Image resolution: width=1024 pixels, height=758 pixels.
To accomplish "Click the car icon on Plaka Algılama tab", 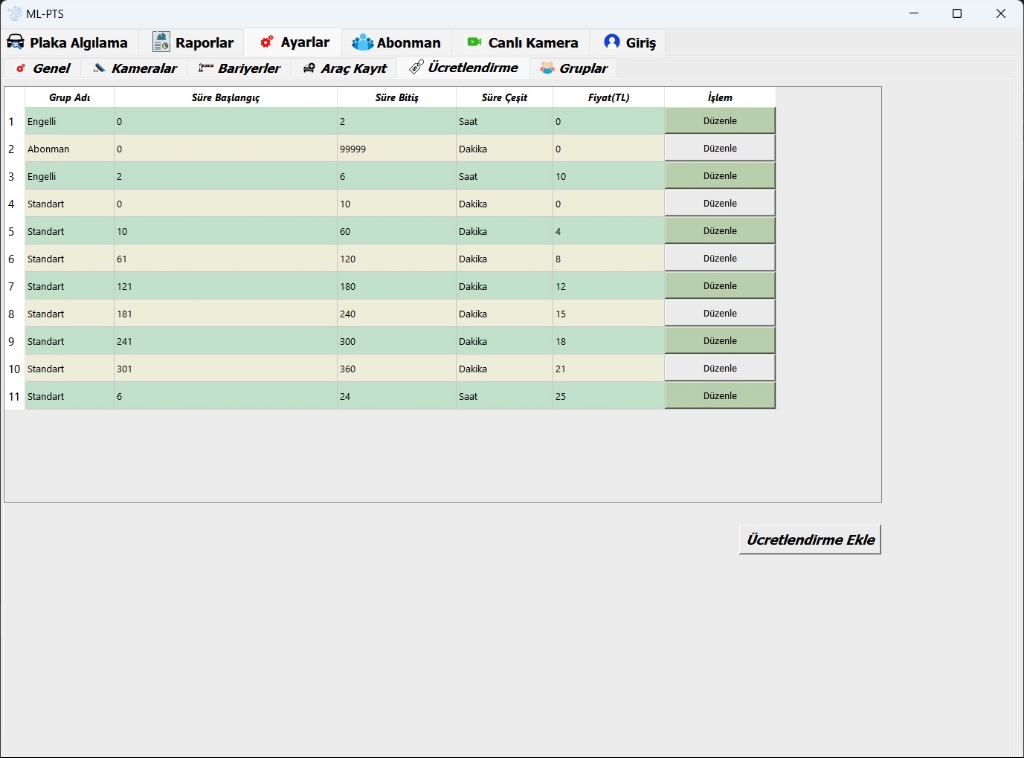I will [15, 42].
